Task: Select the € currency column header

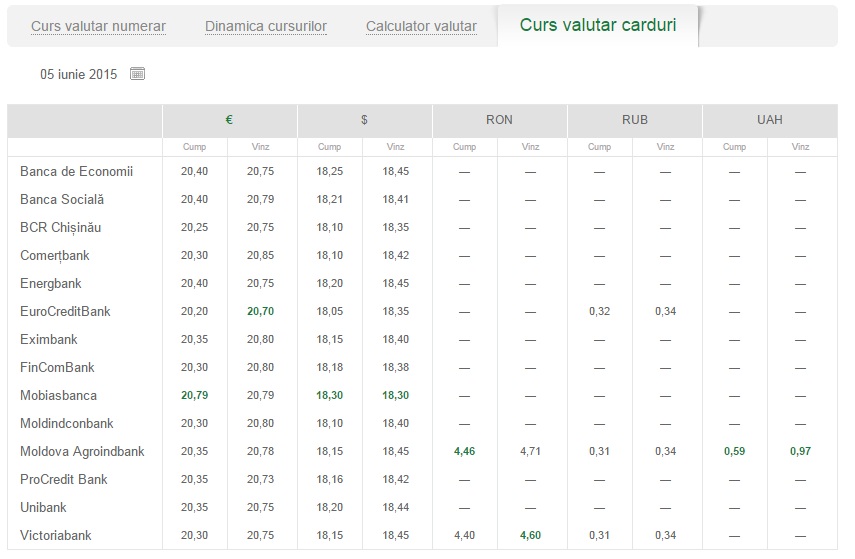Action: point(229,120)
